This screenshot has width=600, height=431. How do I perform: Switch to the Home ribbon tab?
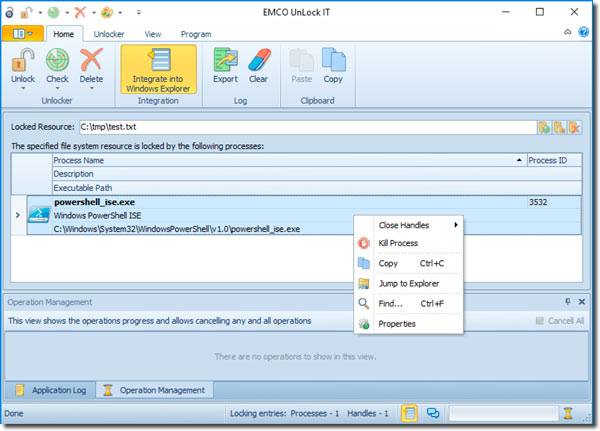[x=64, y=34]
